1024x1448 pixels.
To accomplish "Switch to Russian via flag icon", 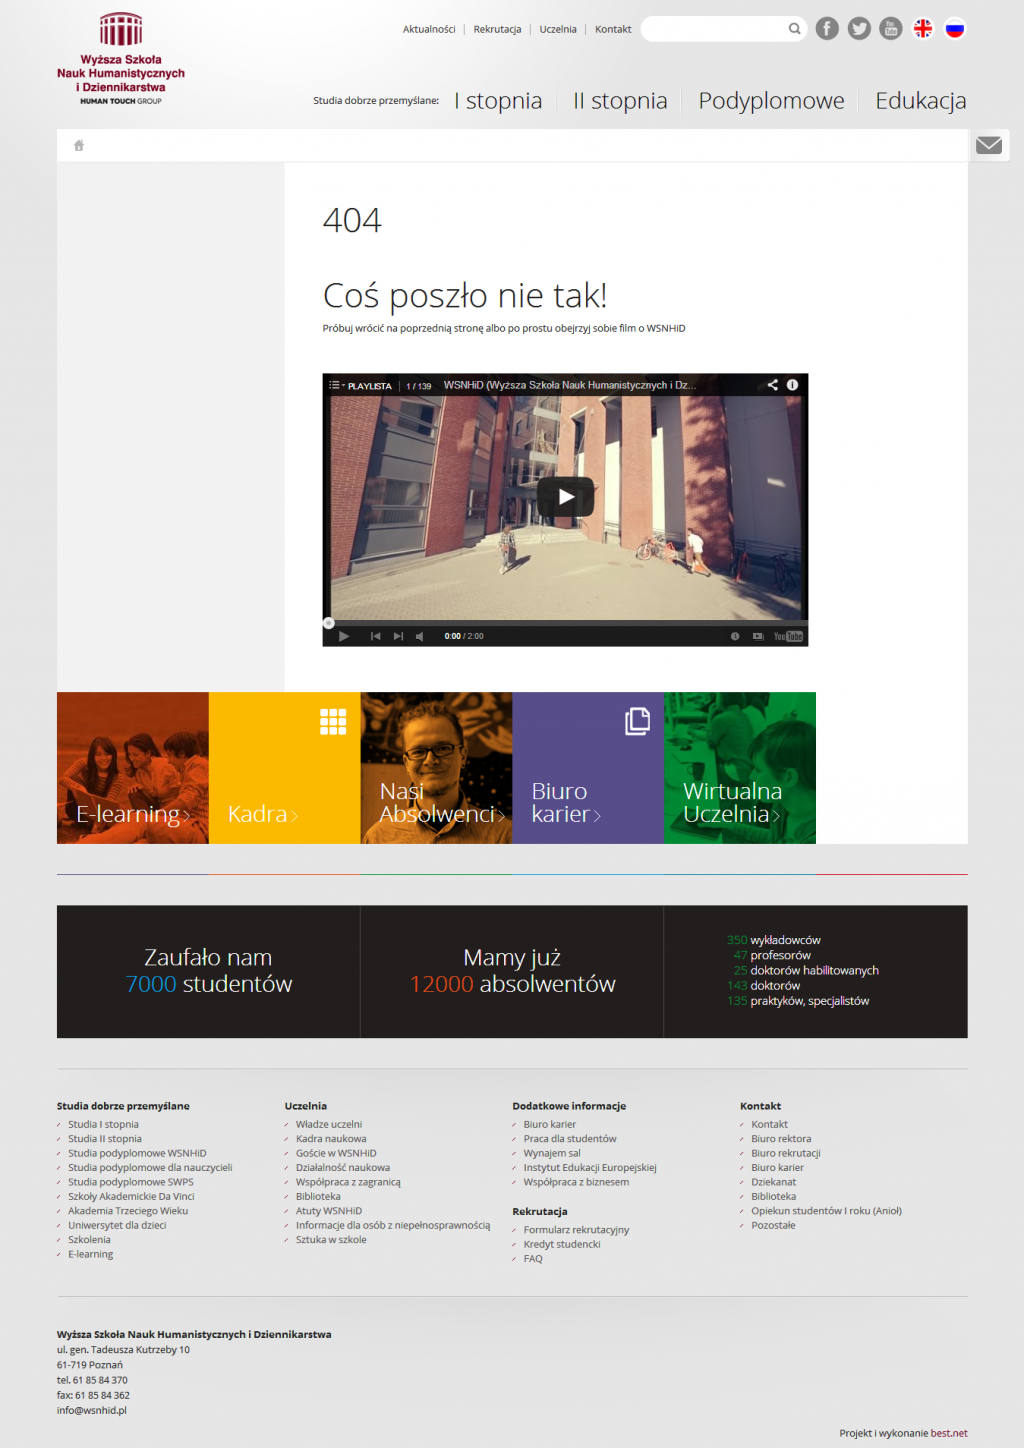I will pos(955,29).
